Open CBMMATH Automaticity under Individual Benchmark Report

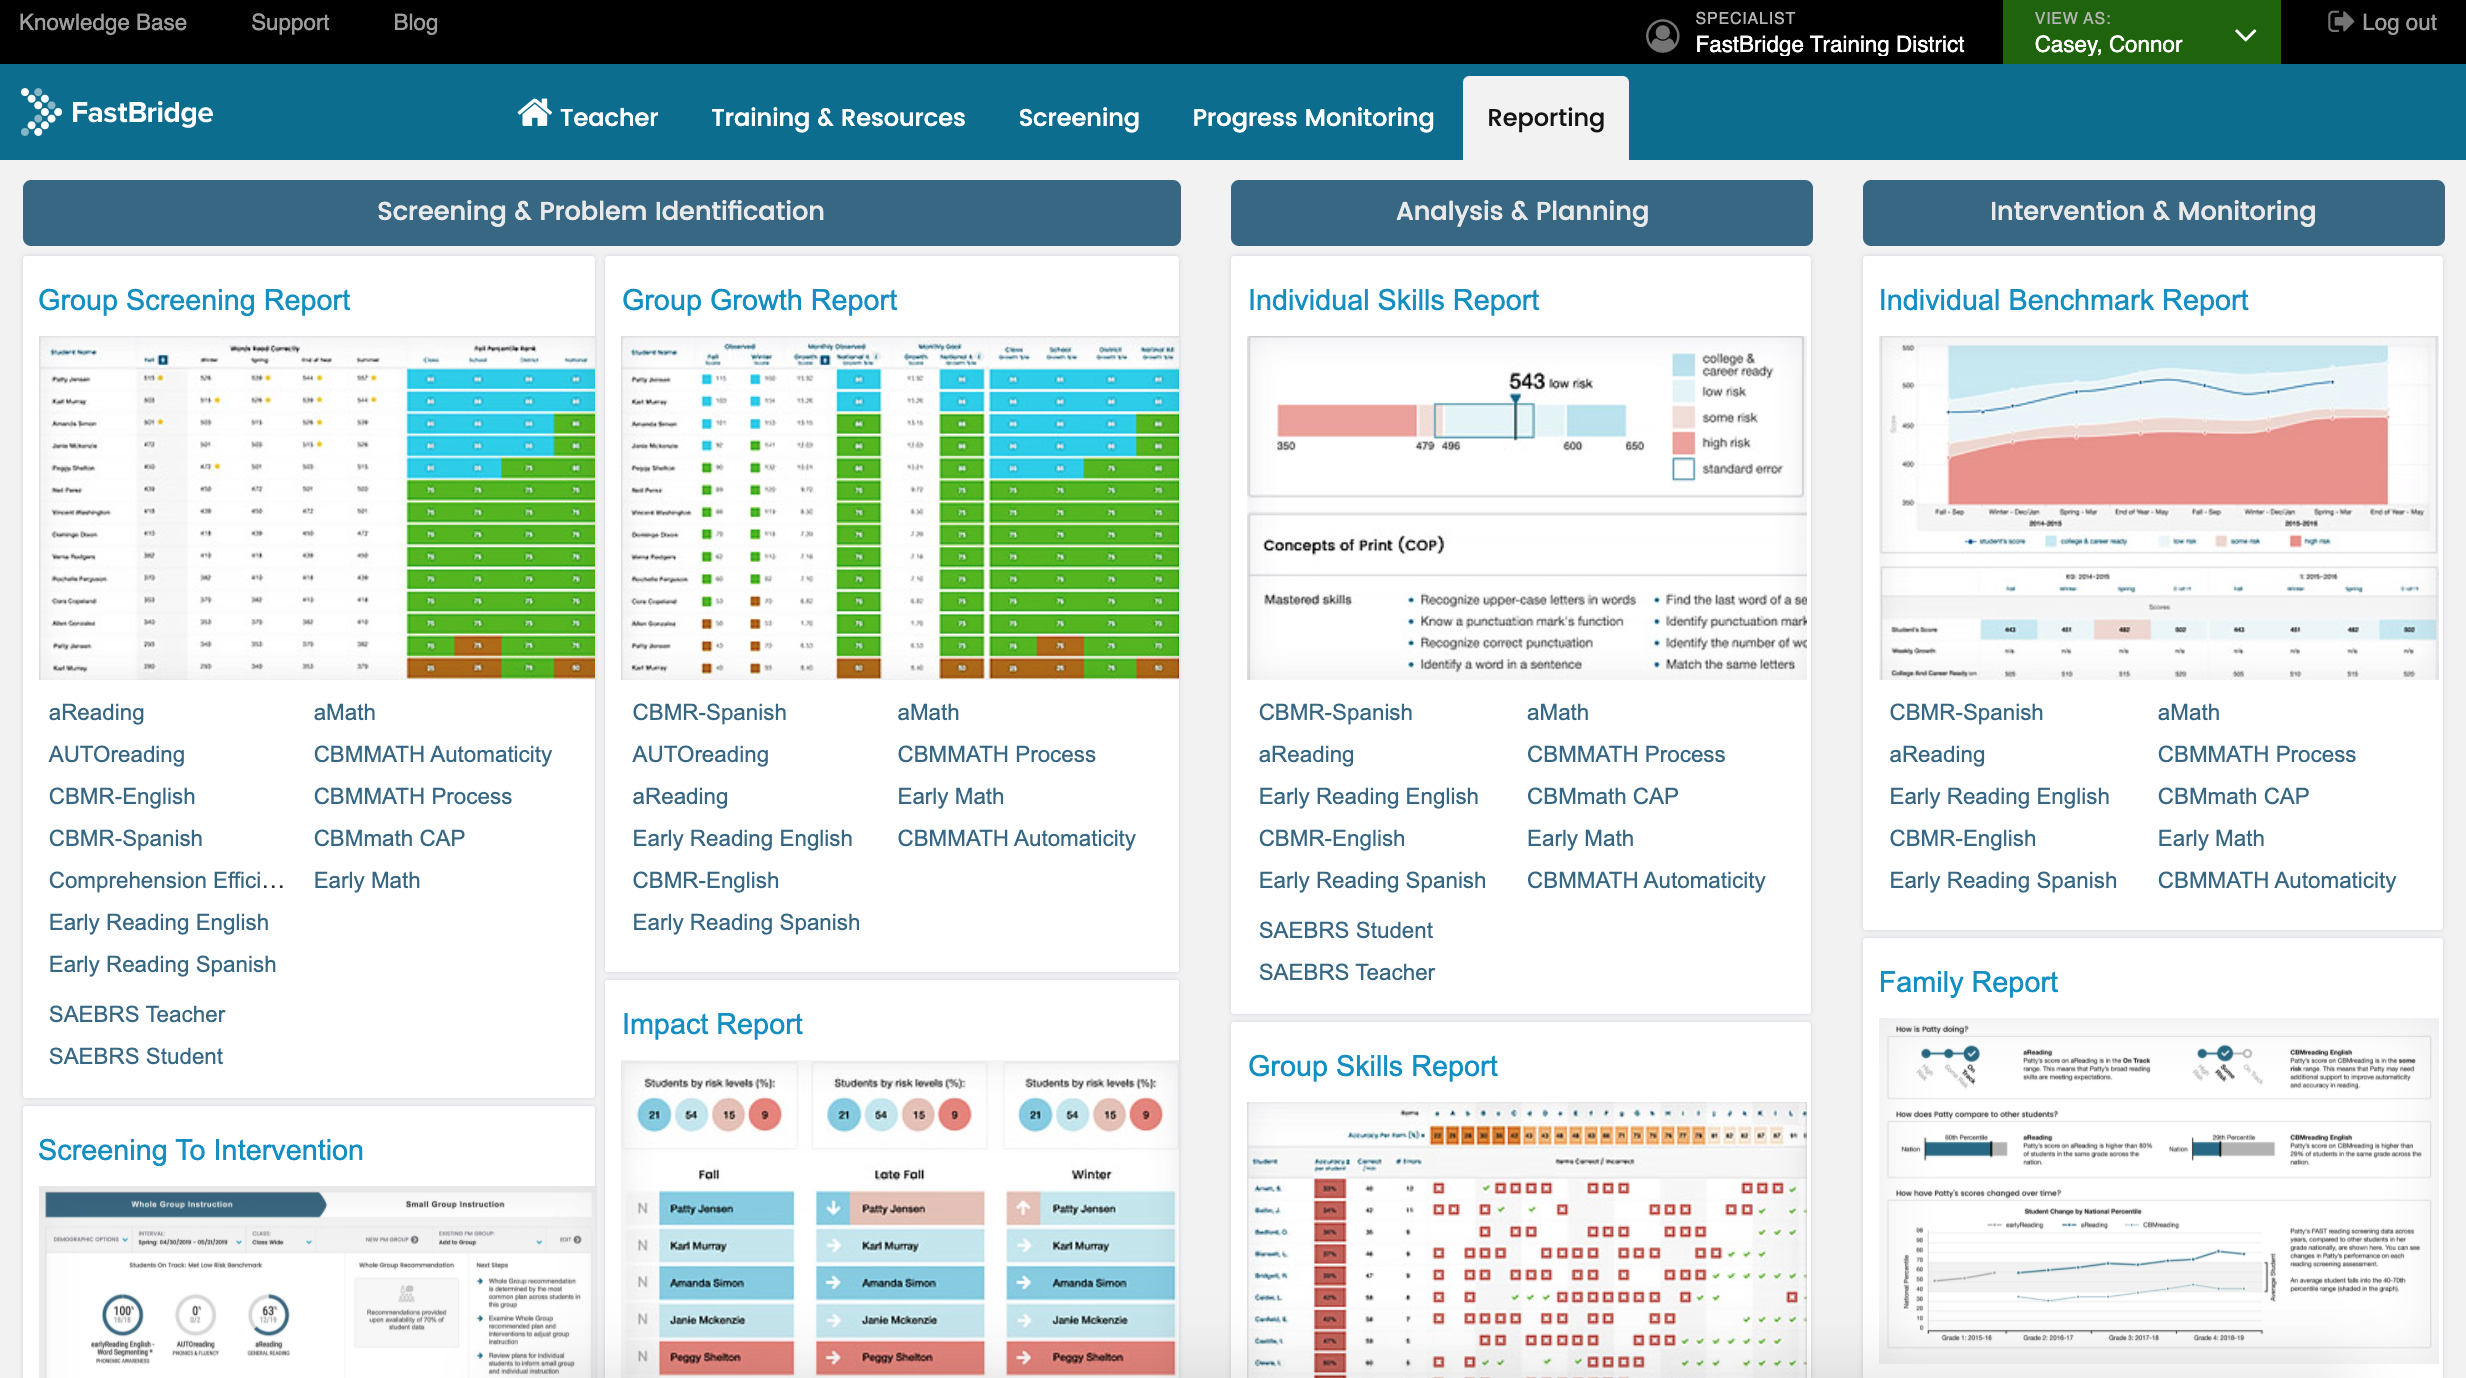tap(2277, 881)
